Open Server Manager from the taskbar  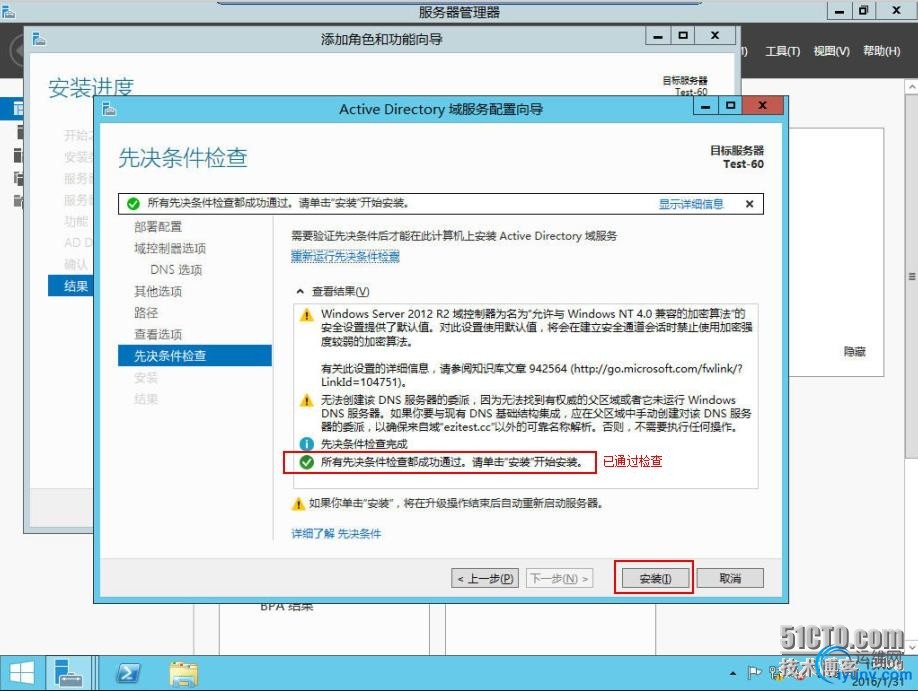pyautogui.click(x=68, y=673)
